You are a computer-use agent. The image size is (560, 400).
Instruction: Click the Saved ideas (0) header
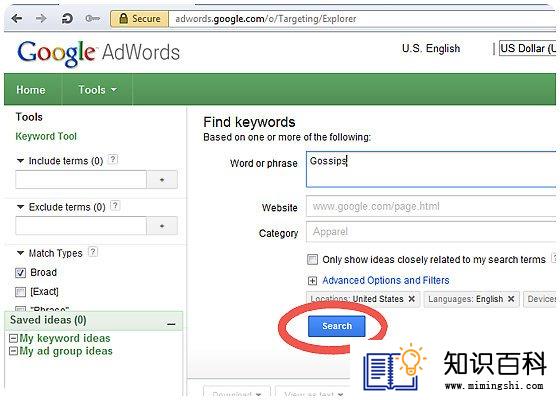(48, 320)
